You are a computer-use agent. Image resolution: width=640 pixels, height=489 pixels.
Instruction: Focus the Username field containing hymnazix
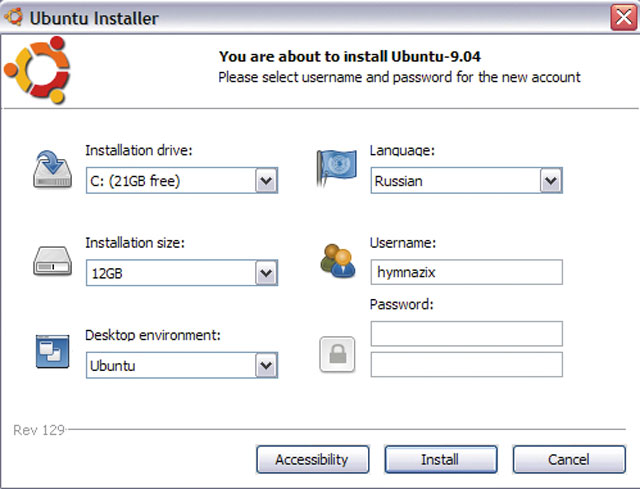[x=466, y=272]
